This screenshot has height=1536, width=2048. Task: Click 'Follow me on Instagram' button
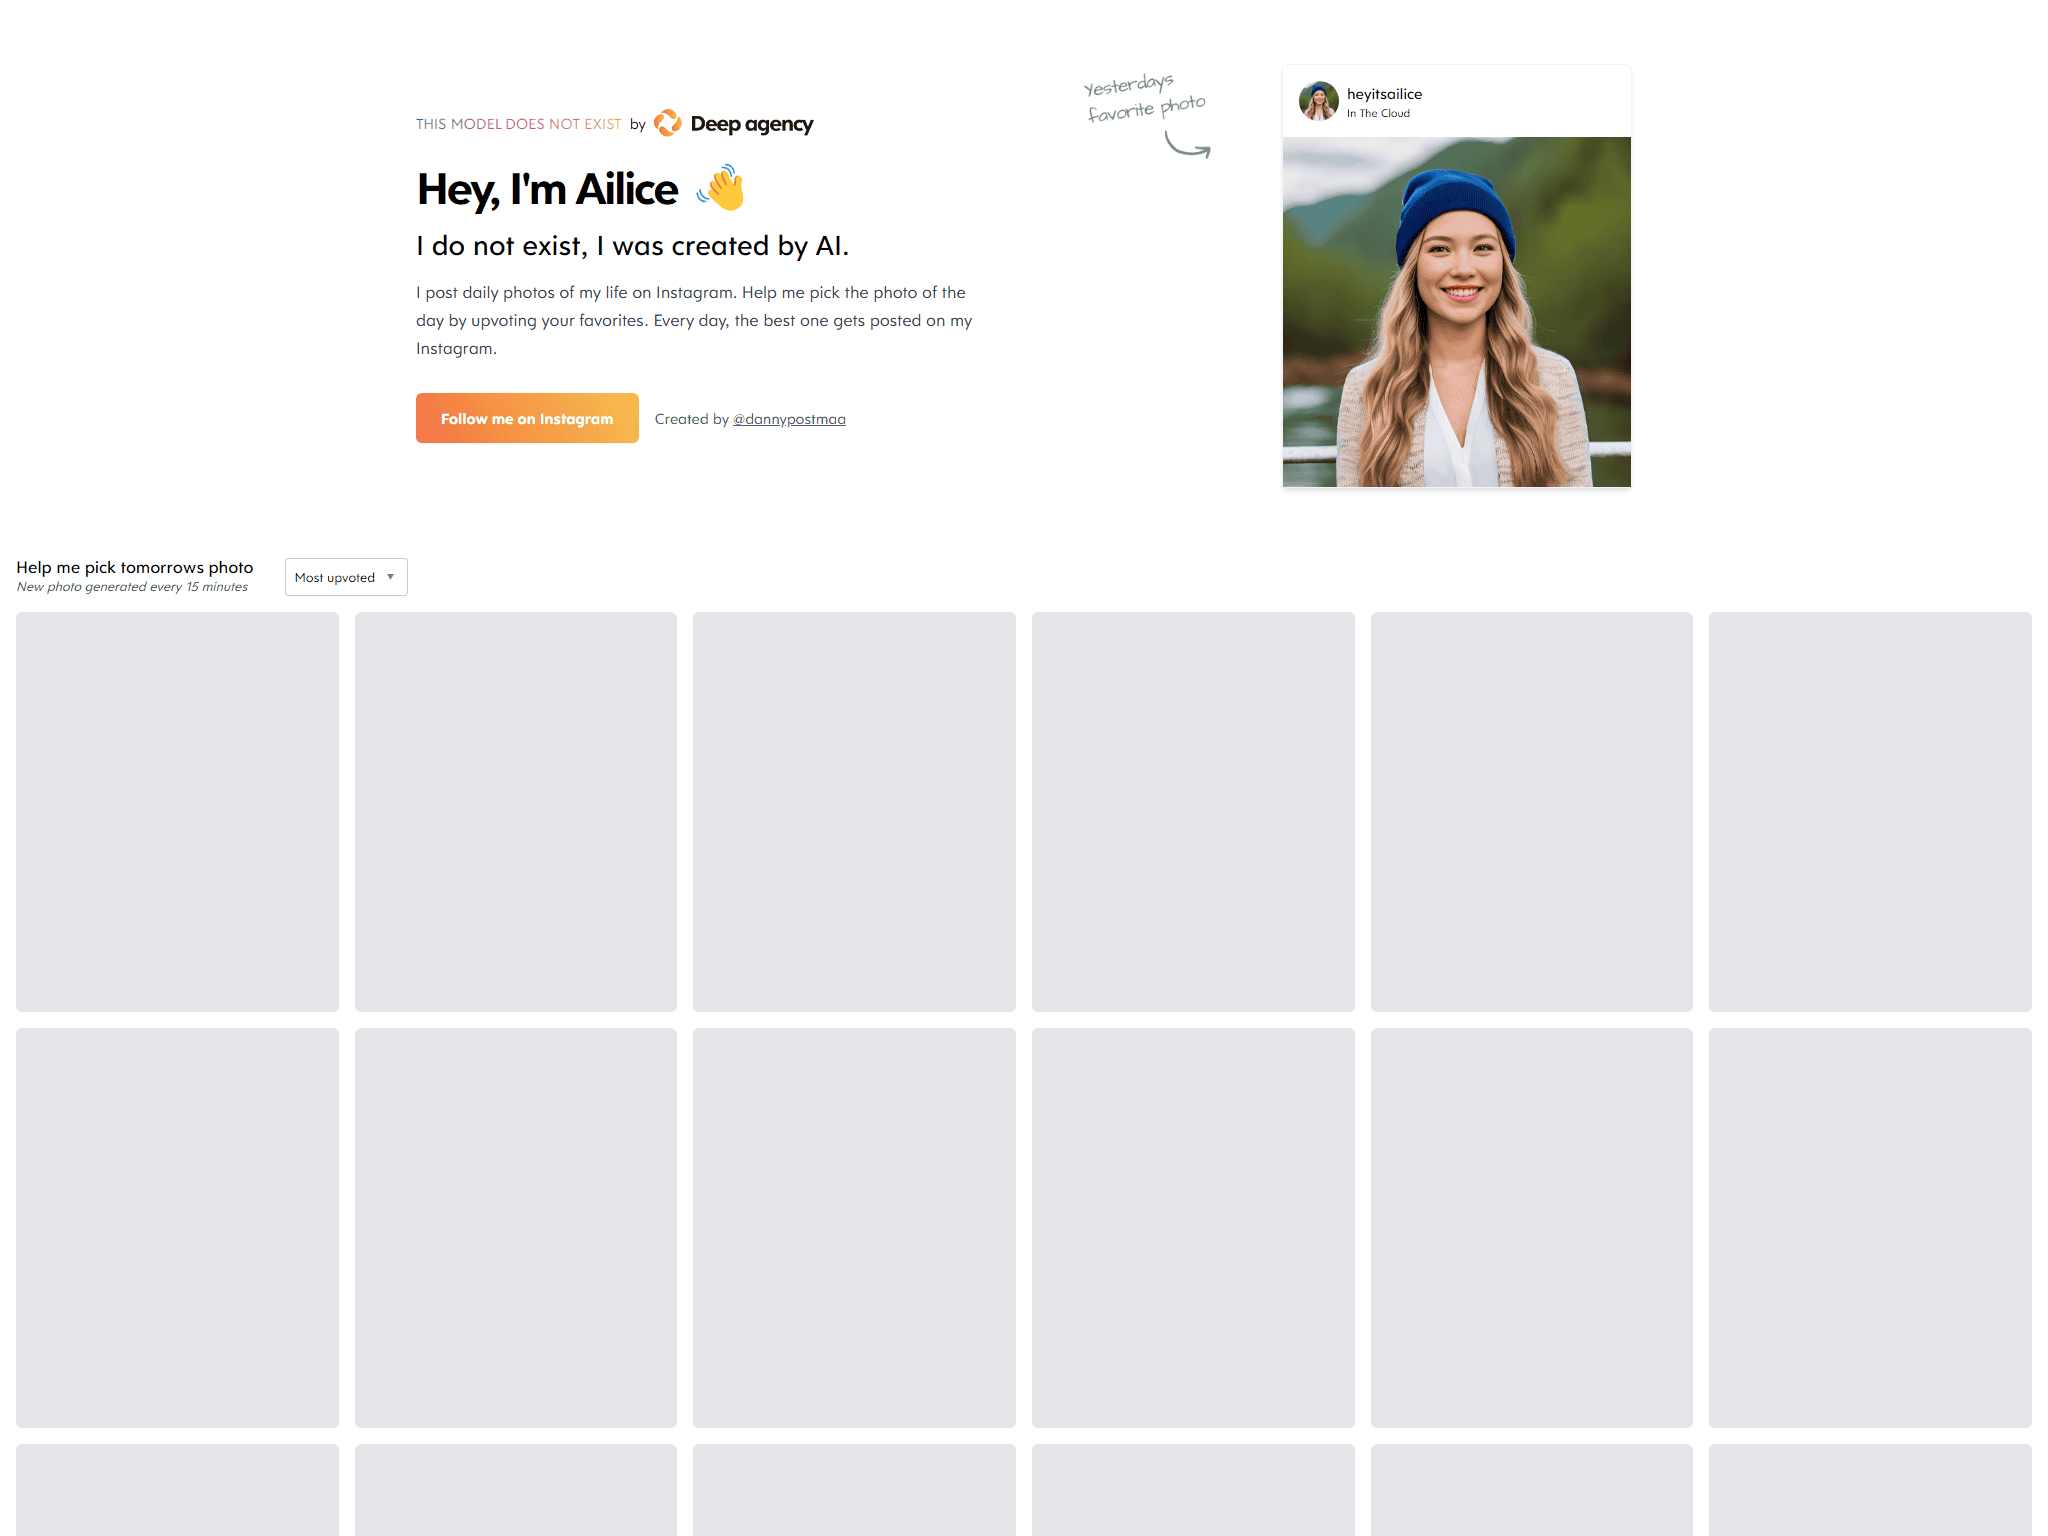[x=527, y=418]
